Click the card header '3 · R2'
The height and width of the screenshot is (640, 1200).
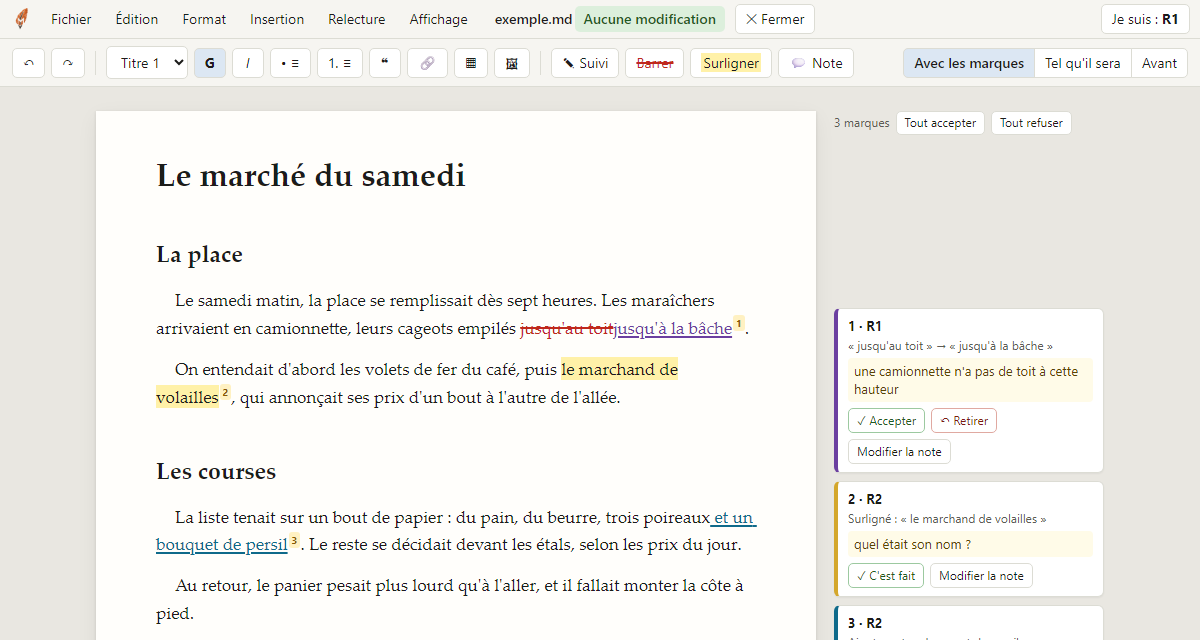pos(865,623)
